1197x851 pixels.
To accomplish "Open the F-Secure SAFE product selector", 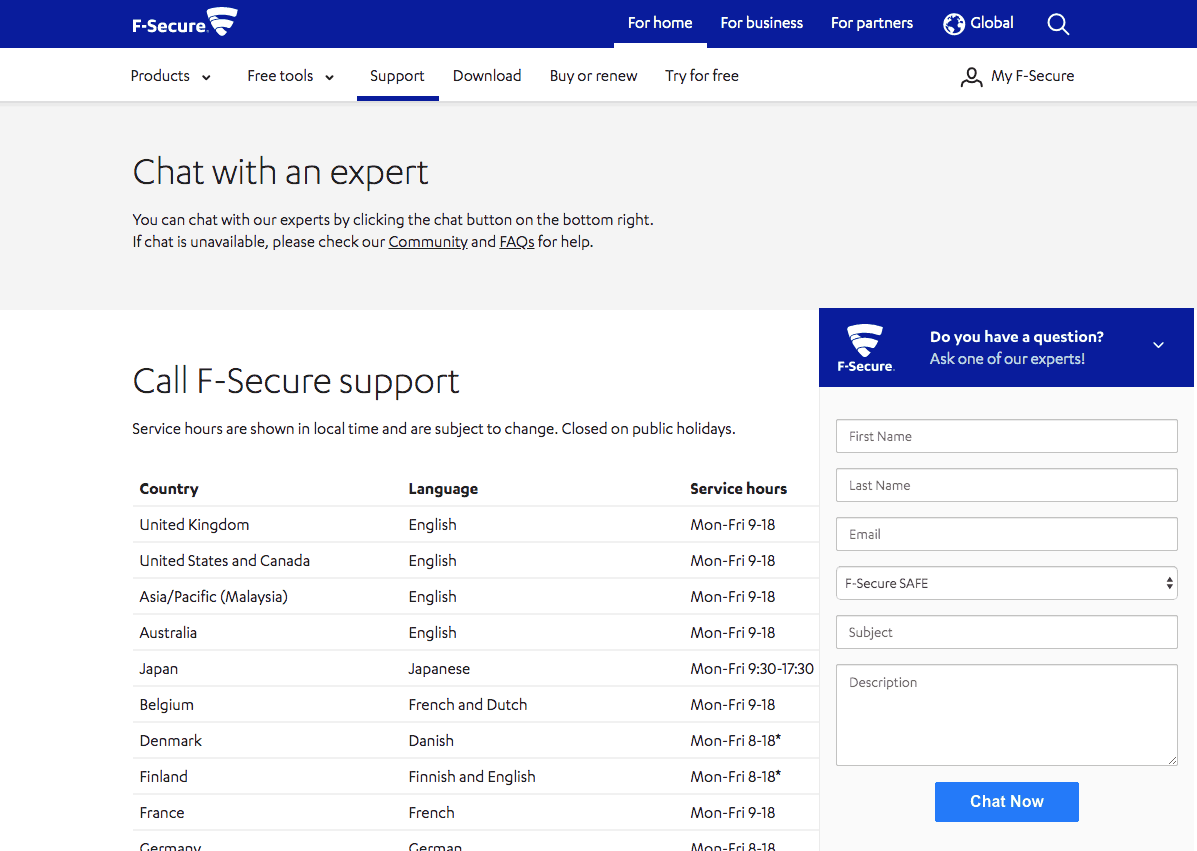I will [1006, 582].
